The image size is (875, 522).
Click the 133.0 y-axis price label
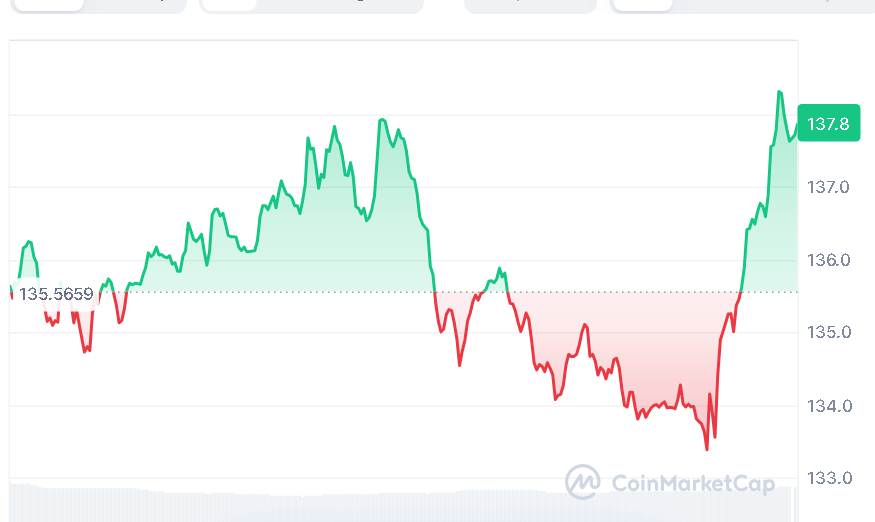tap(829, 478)
